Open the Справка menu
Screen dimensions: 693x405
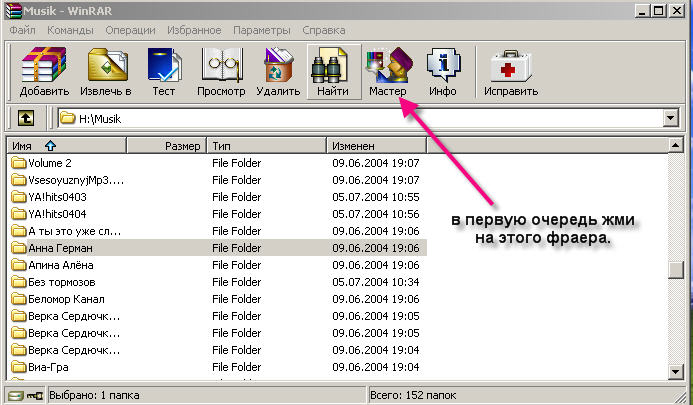point(324,30)
